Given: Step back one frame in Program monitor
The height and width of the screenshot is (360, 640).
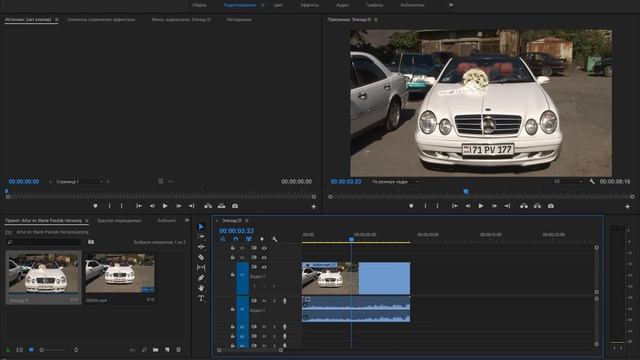Looking at the screenshot, I should (x=468, y=206).
